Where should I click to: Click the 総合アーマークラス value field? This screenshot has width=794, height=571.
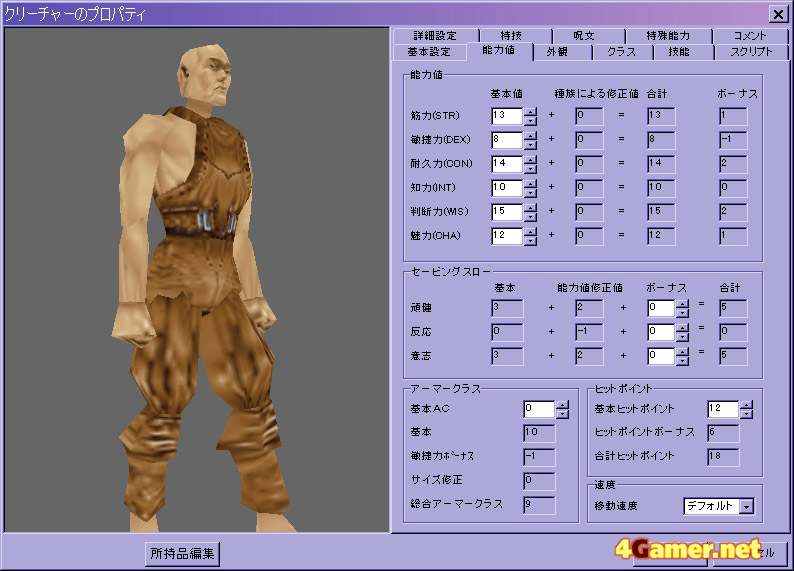(x=539, y=505)
